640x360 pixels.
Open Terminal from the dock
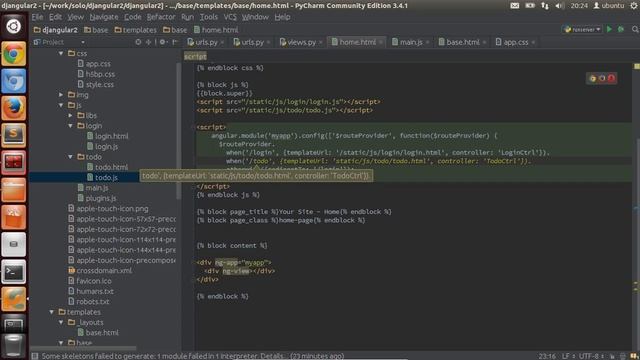point(13,271)
